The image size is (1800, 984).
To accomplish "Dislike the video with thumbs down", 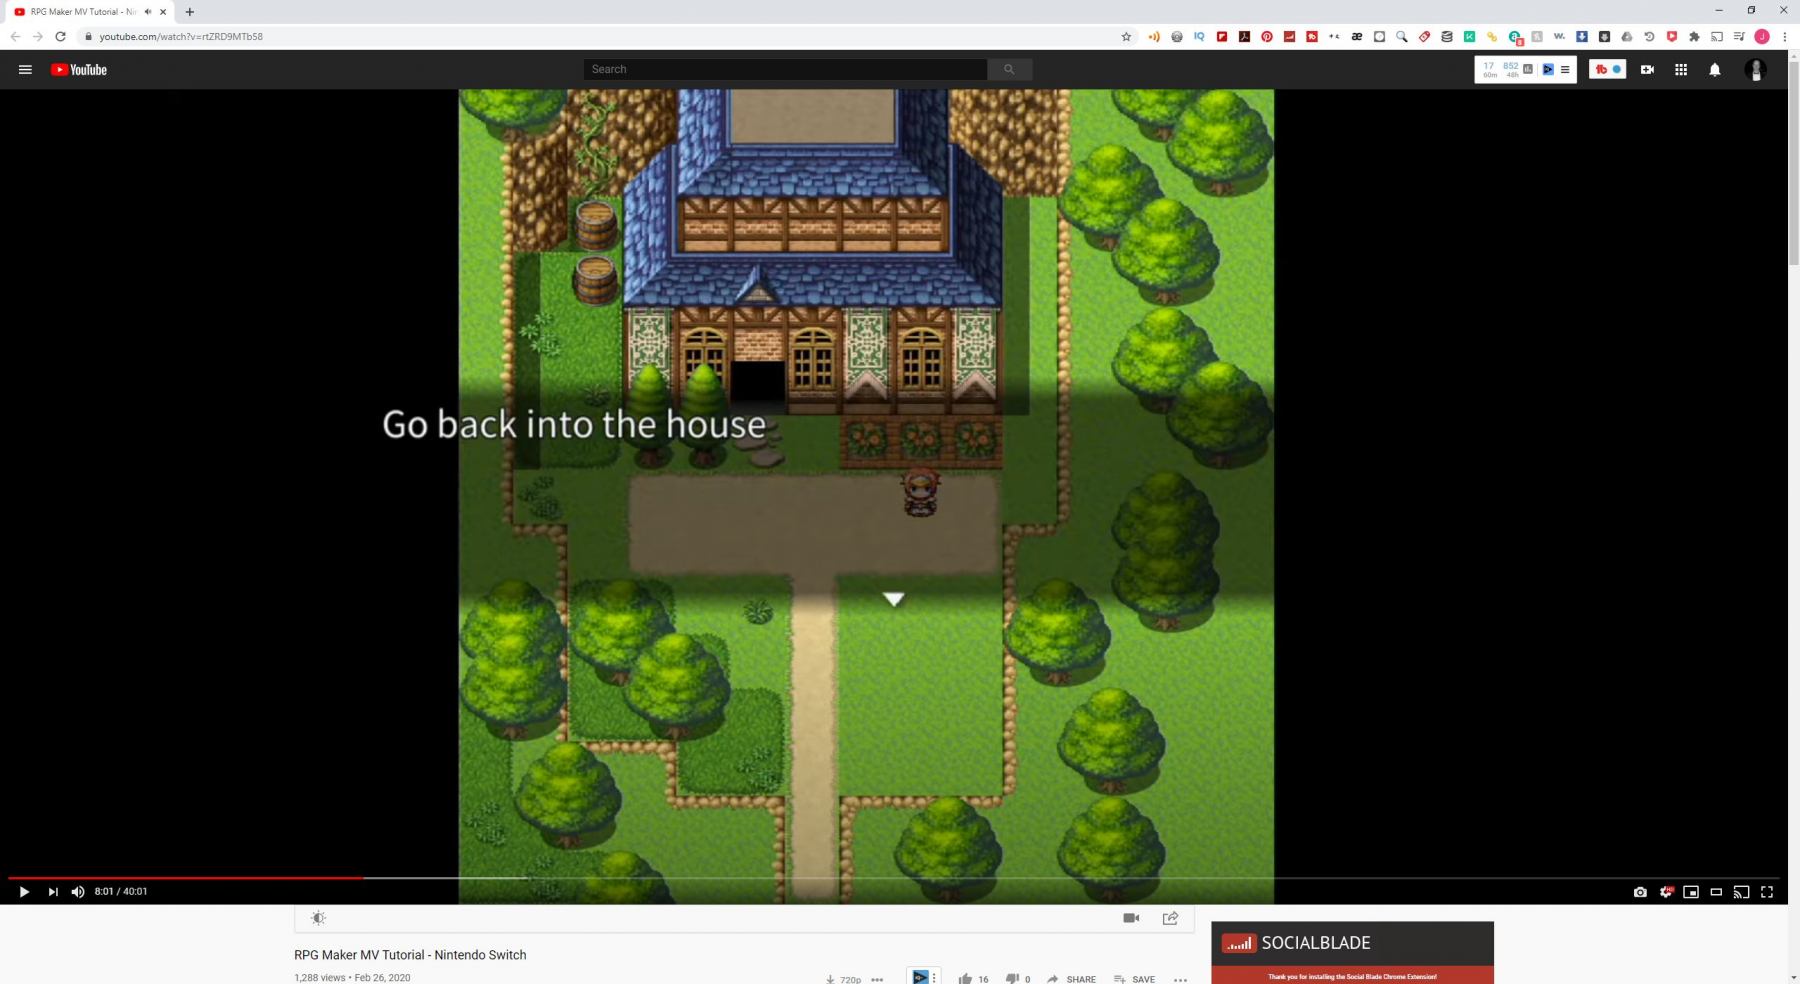I will click(x=1012, y=979).
